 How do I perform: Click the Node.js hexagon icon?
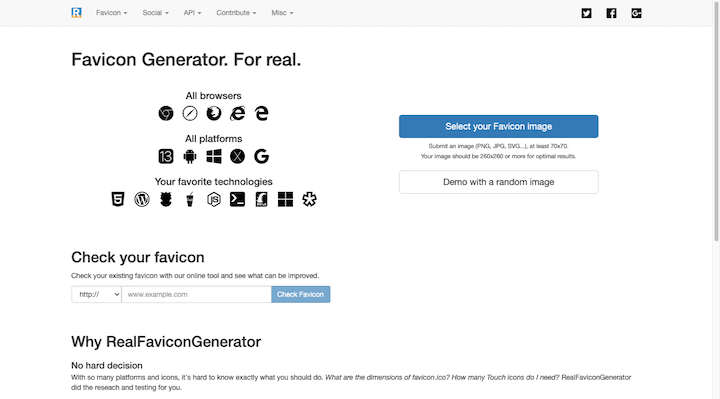pyautogui.click(x=214, y=199)
